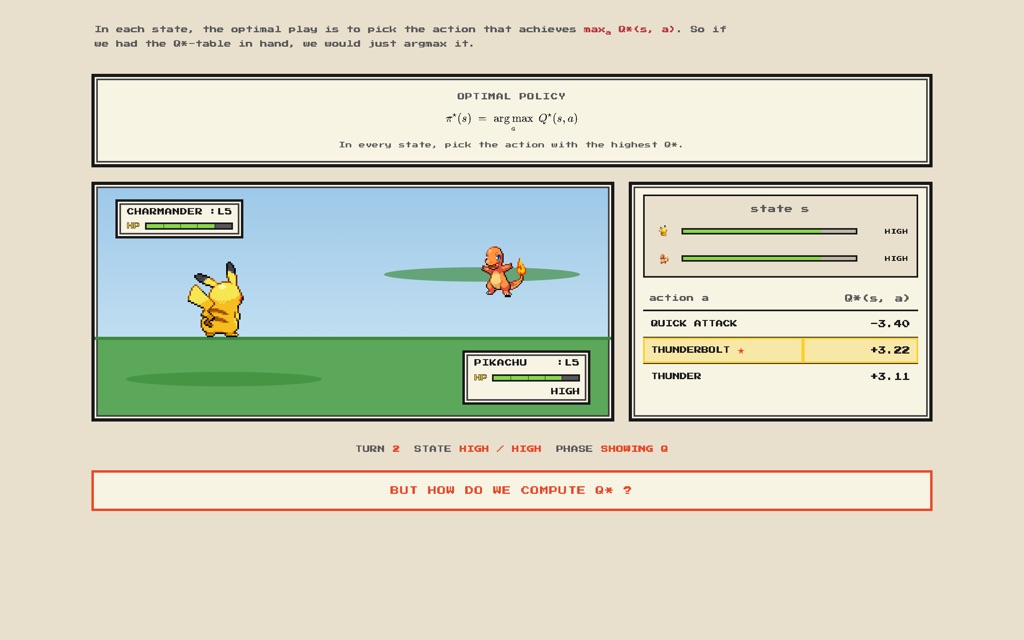Click HIGH label next to Charmander state bar
This screenshot has width=1024, height=640.
[896, 259]
